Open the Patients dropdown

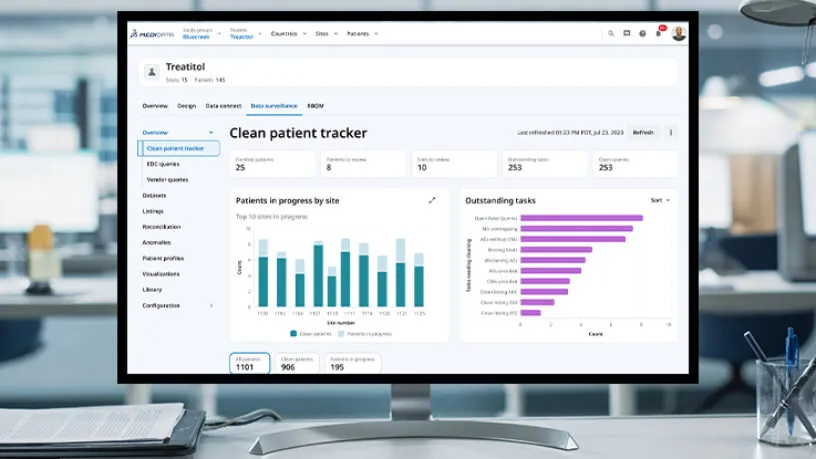pos(362,34)
